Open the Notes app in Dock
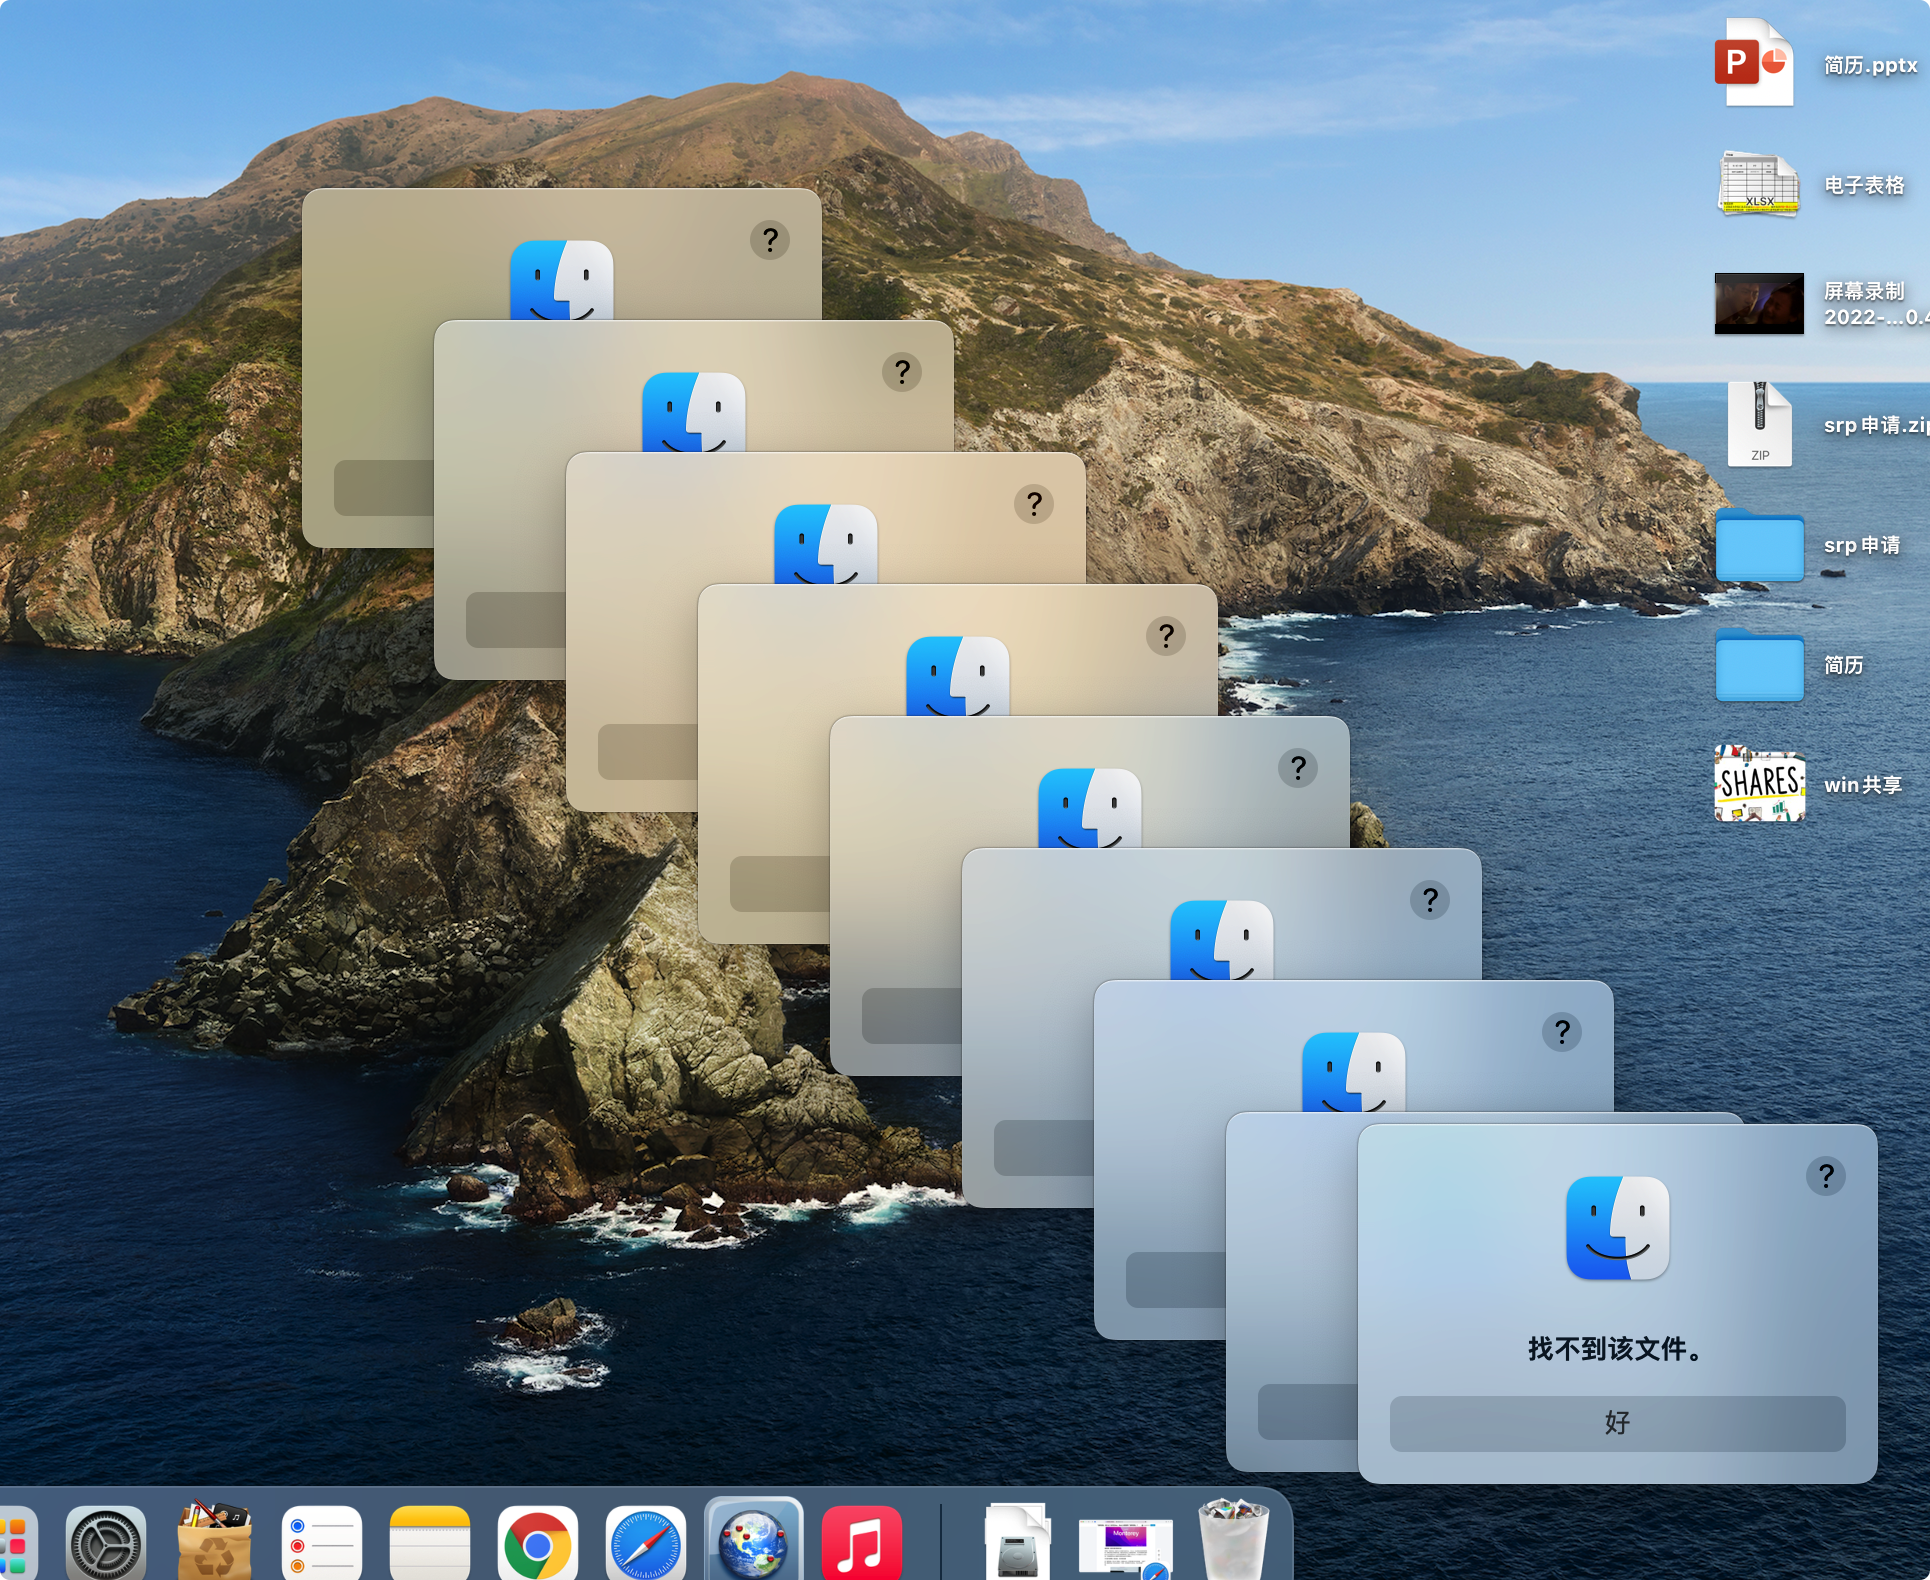This screenshot has width=1930, height=1580. pyautogui.click(x=429, y=1545)
